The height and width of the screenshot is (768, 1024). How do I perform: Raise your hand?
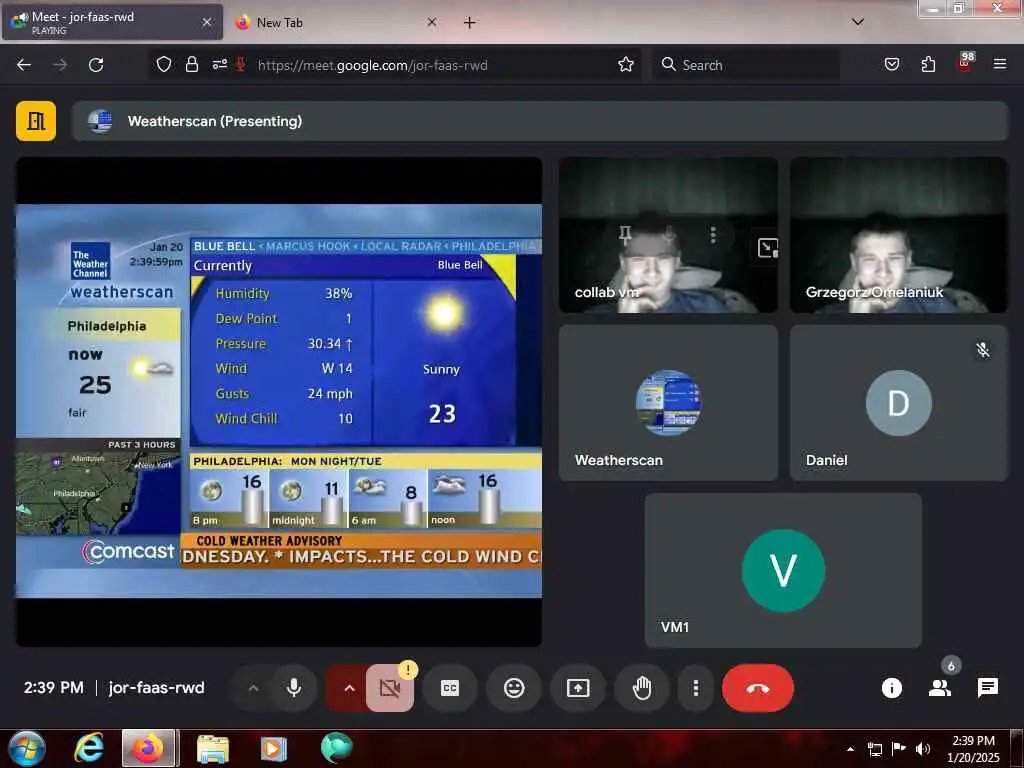coord(642,688)
